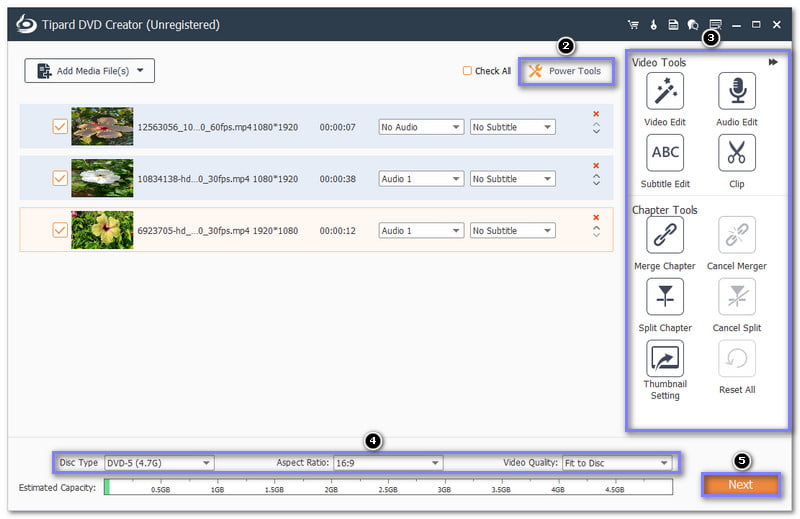
Task: Click the Estimated Capacity bar
Action: (x=388, y=487)
